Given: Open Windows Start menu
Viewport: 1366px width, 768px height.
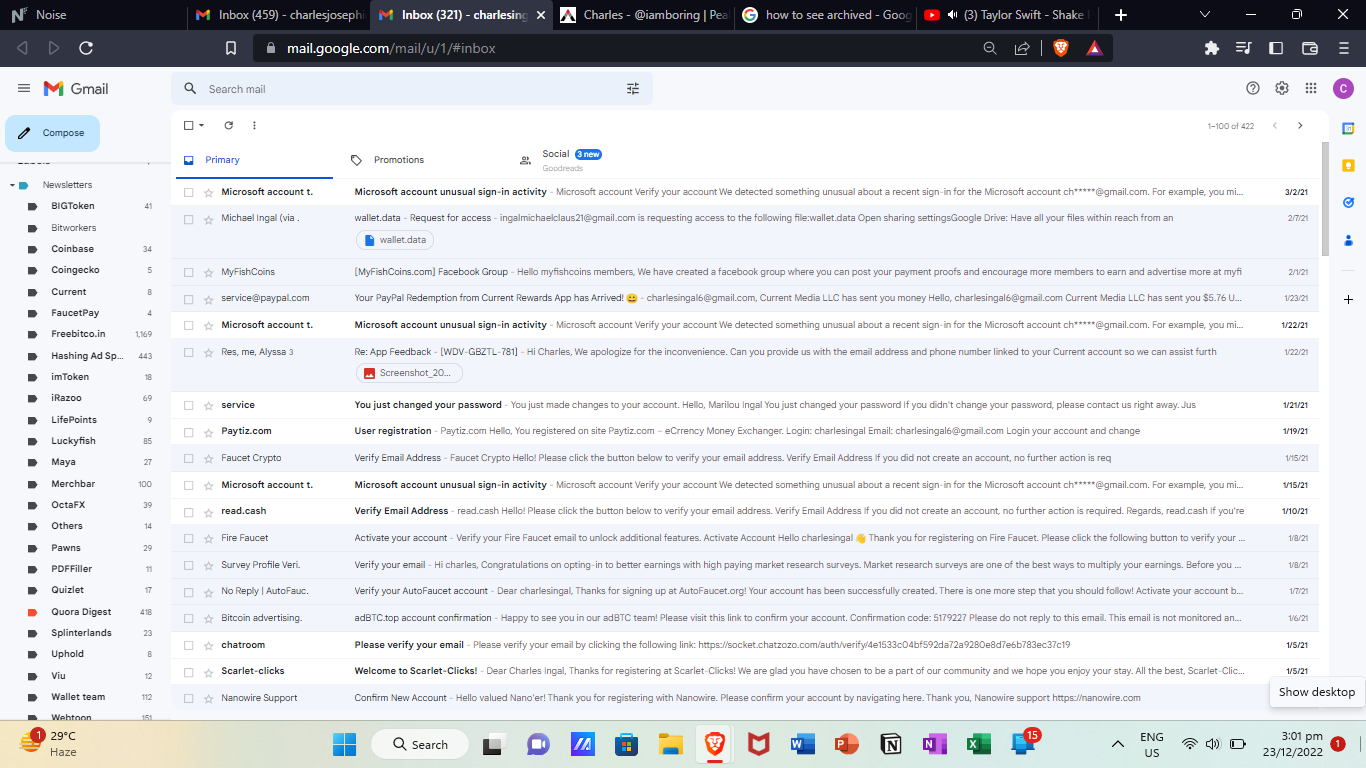Looking at the screenshot, I should point(344,744).
